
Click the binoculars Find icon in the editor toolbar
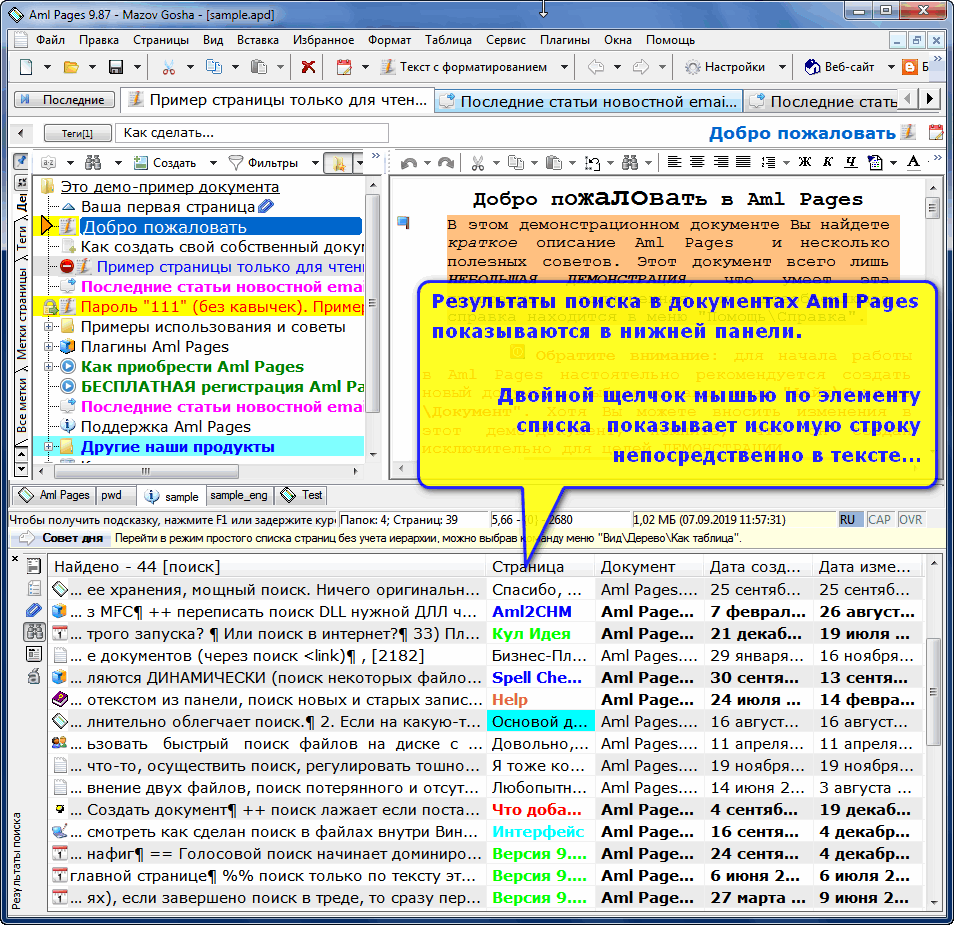[630, 162]
